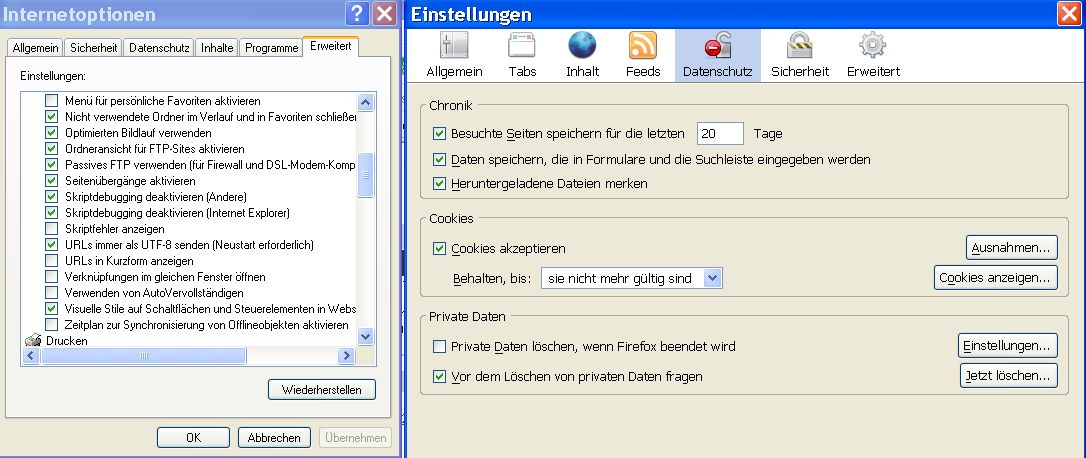Click the Wiederherstellen button
The height and width of the screenshot is (458, 1086).
point(321,389)
